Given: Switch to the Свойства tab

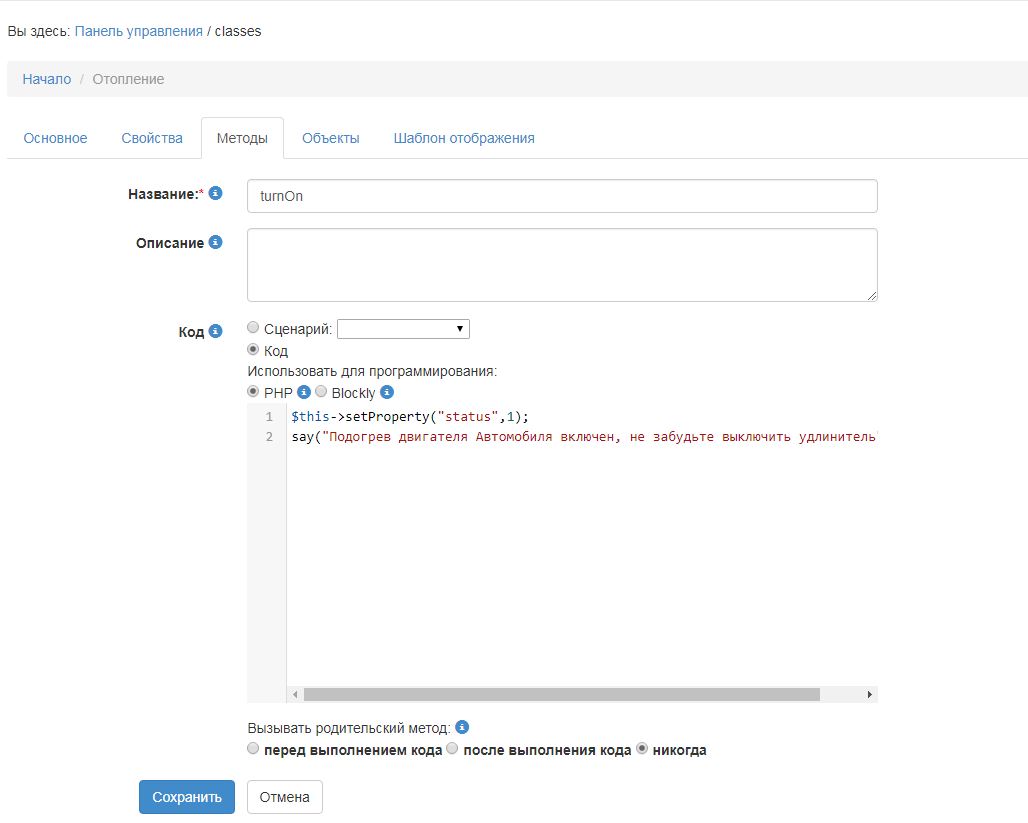Looking at the screenshot, I should [x=152, y=138].
